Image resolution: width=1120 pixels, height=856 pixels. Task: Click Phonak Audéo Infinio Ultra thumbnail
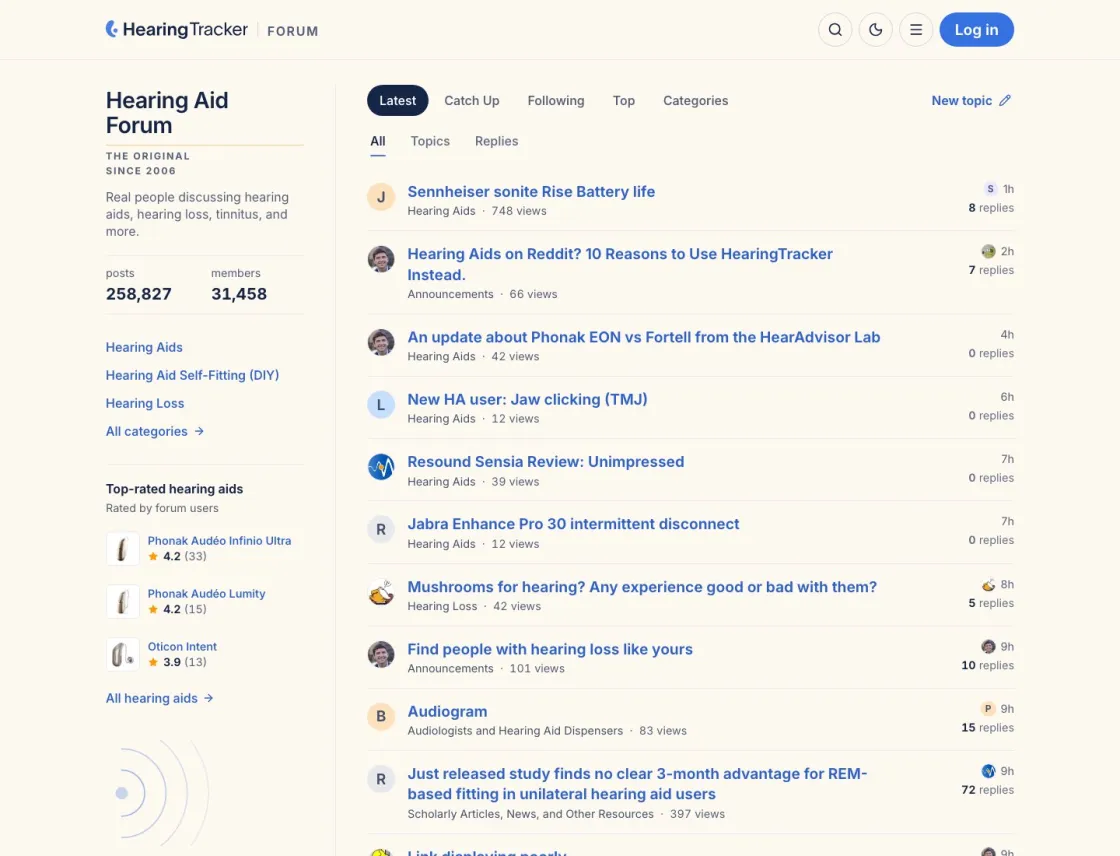(122, 549)
